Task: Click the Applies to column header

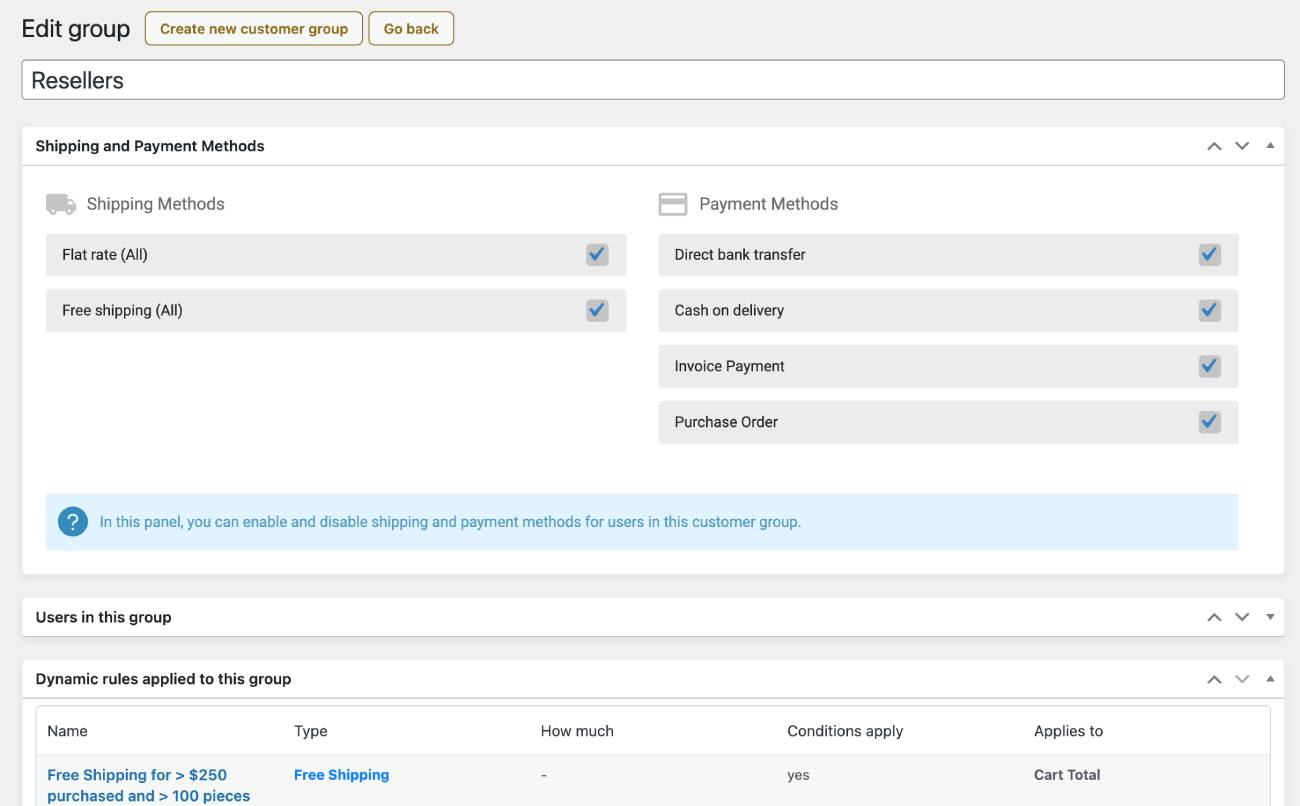Action: click(1068, 731)
